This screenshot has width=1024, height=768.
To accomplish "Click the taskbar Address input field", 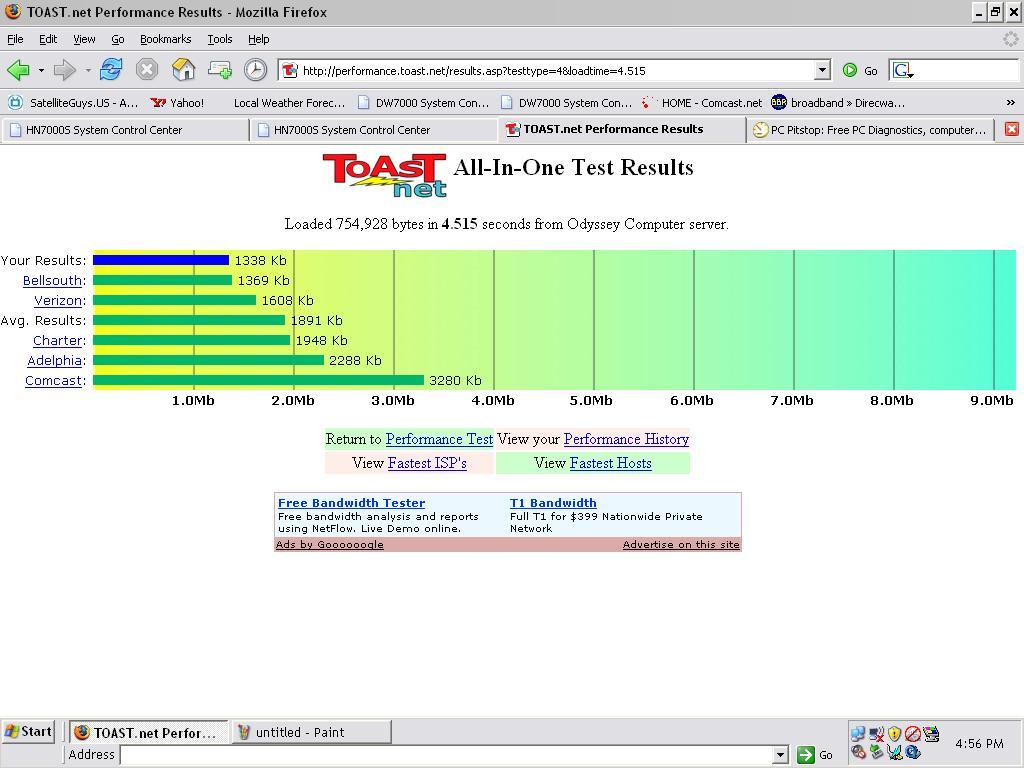I will click(447, 755).
